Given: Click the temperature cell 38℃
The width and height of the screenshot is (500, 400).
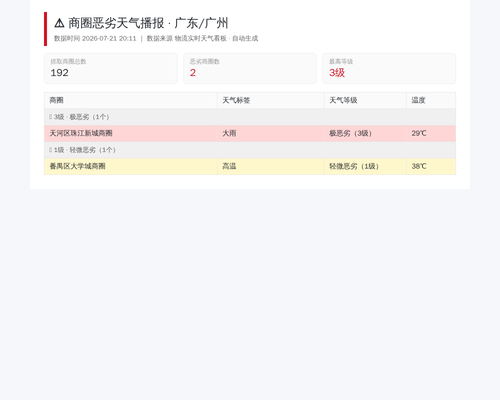Looking at the screenshot, I should [x=431, y=166].
